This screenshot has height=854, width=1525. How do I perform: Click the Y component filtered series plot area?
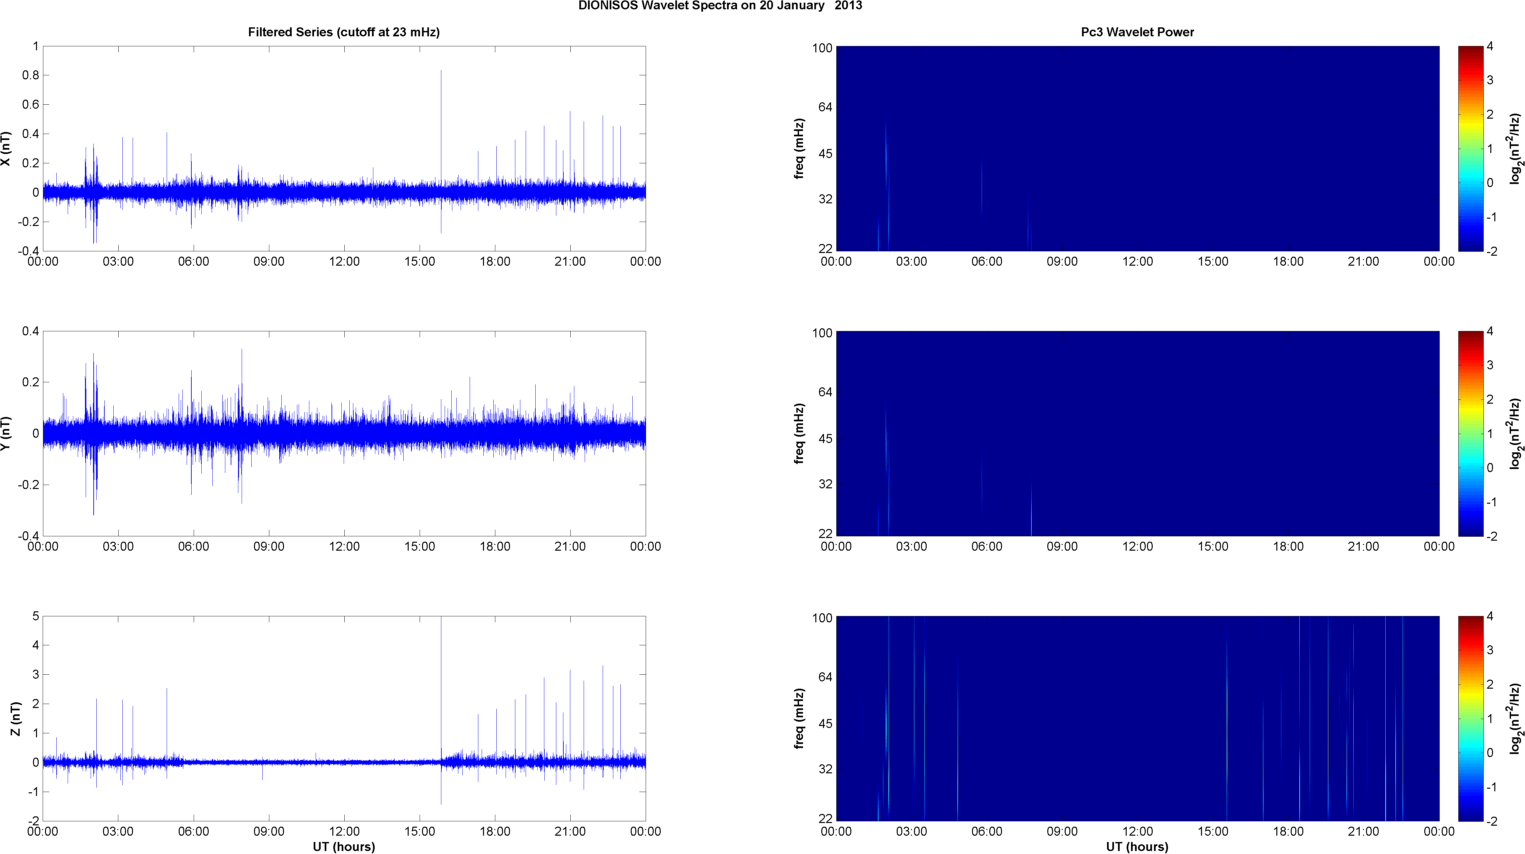click(x=344, y=434)
